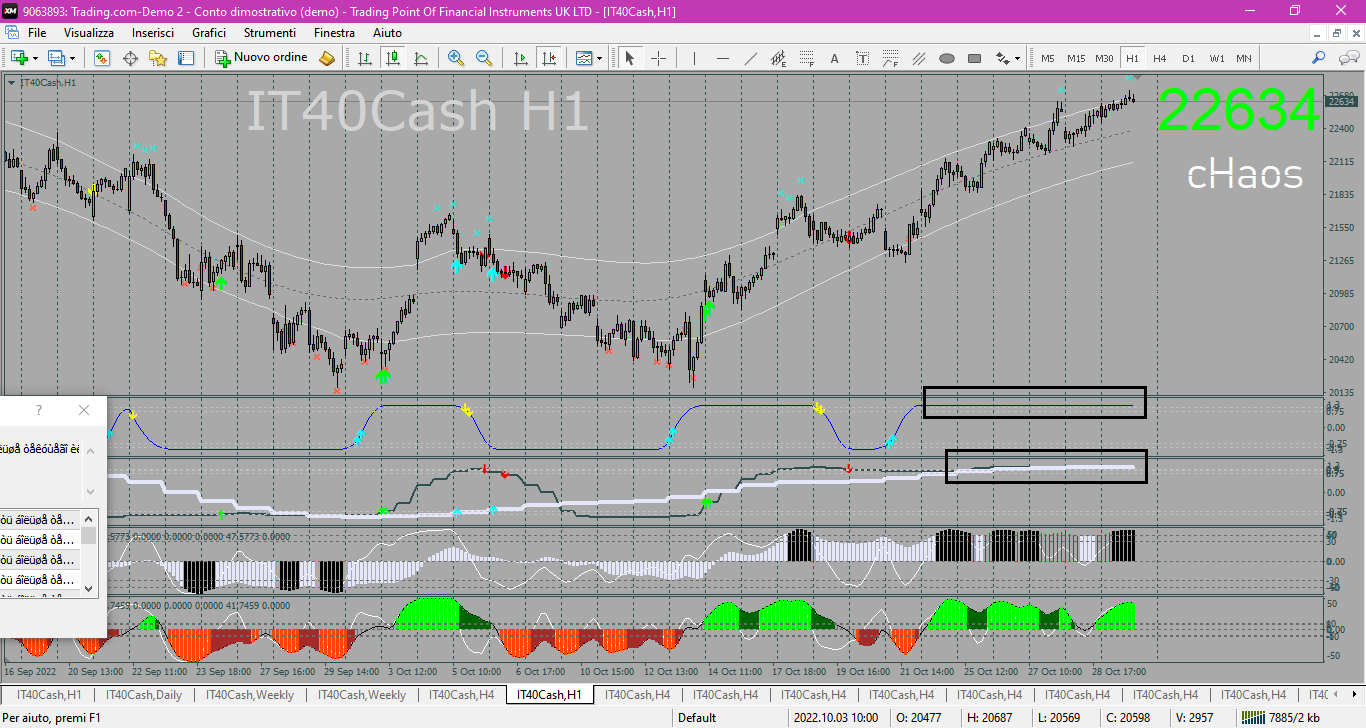
Task: Select the parallel lines channel tool
Action: 919,58
